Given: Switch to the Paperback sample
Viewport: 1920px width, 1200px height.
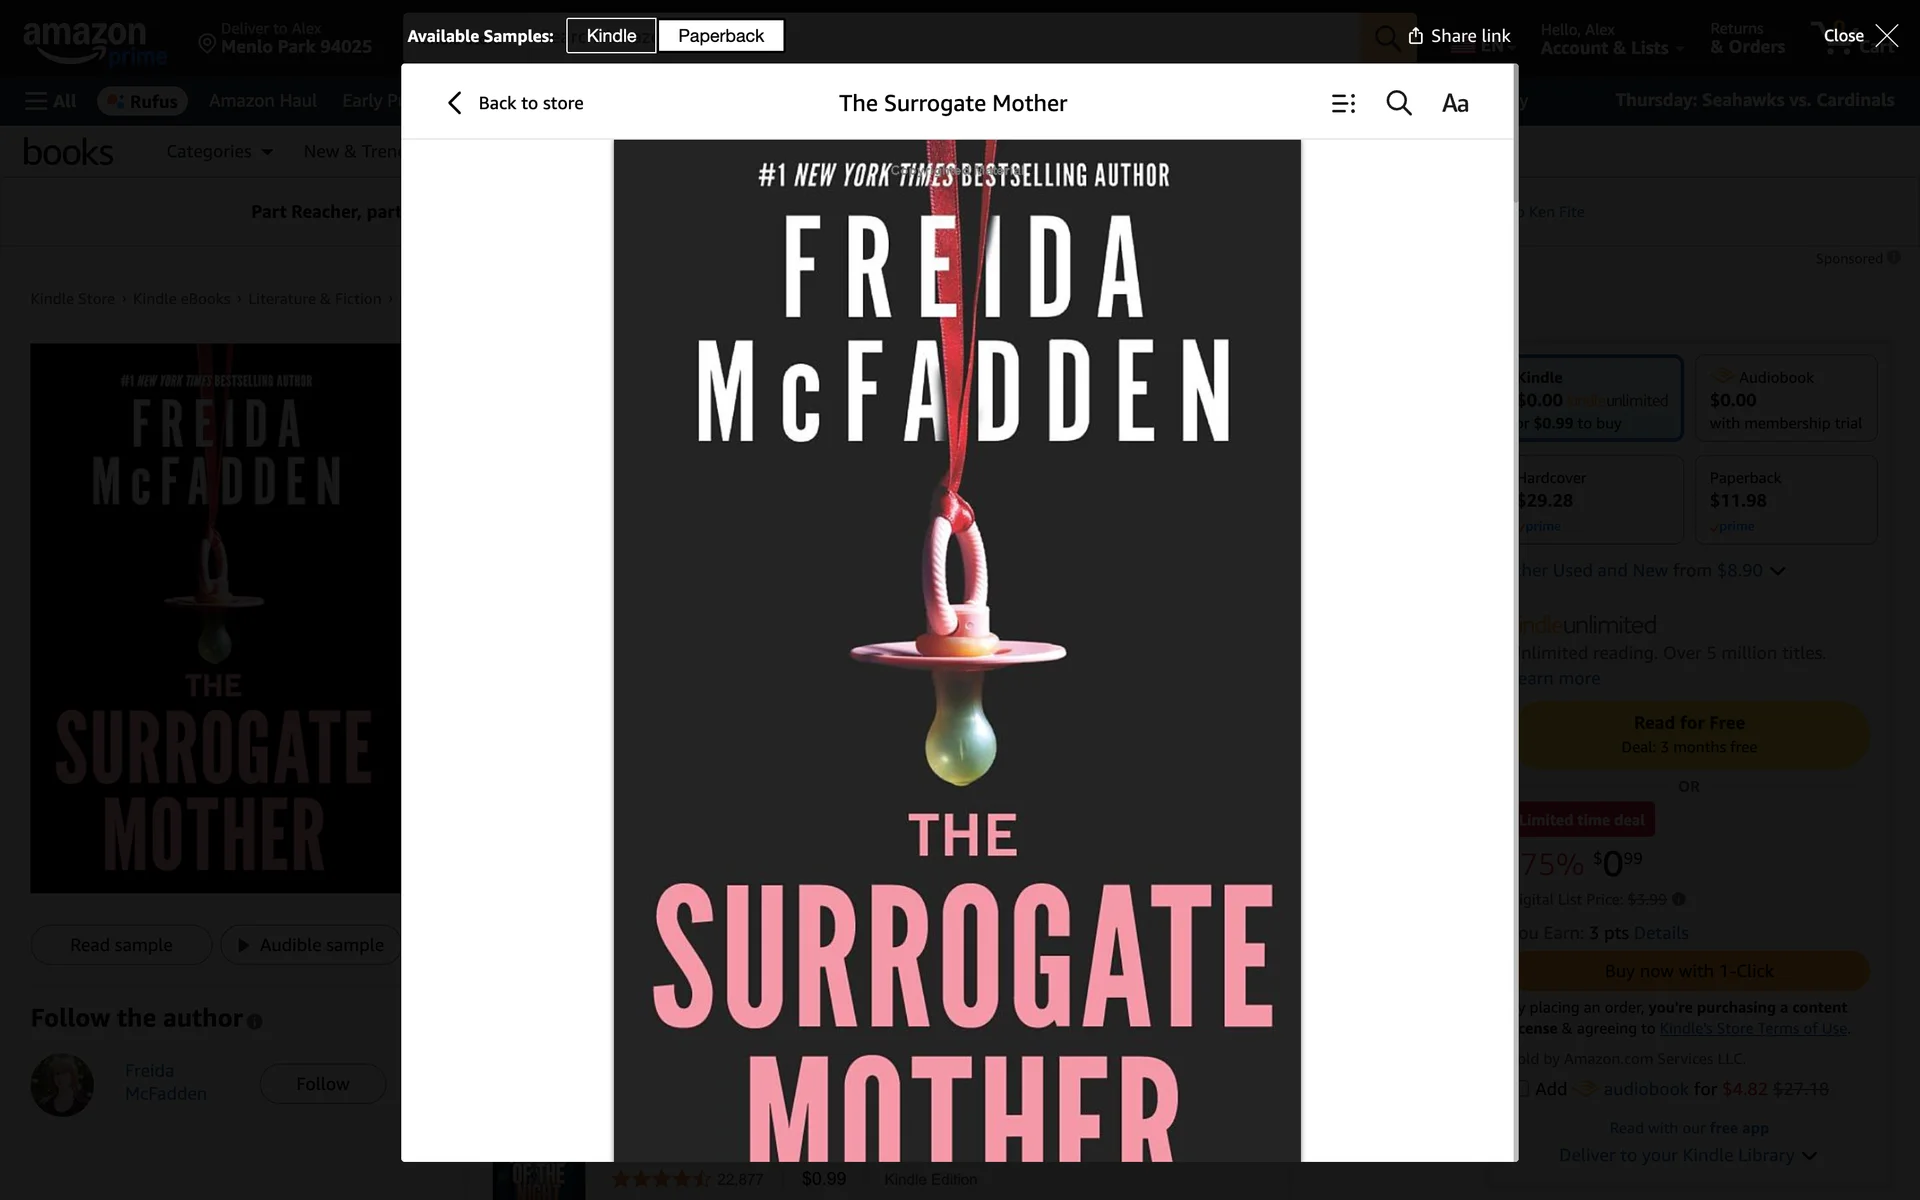Looking at the screenshot, I should coord(721,36).
